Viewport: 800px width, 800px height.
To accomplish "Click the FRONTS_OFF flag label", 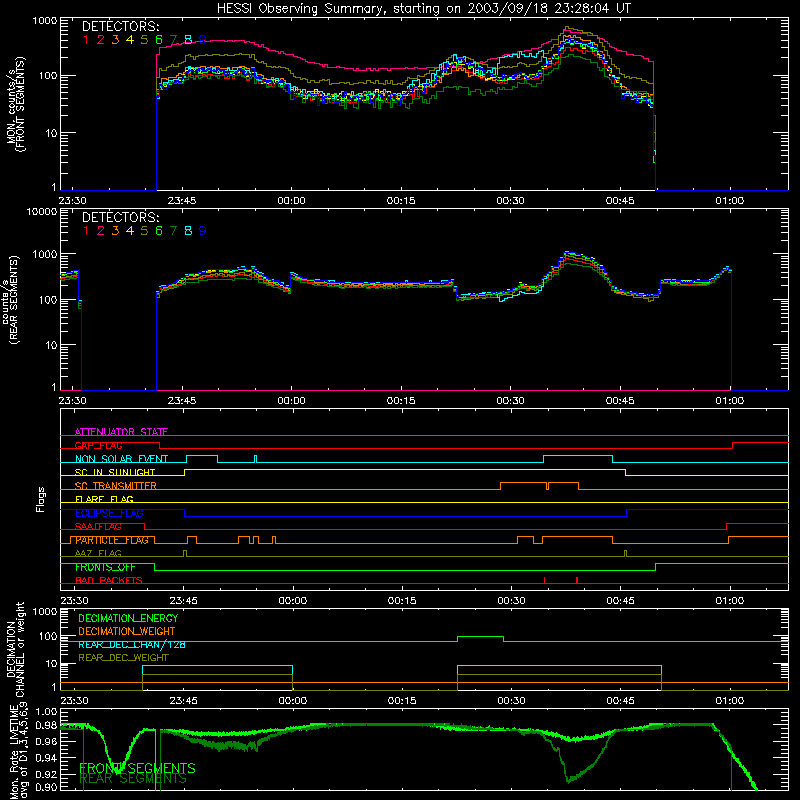I will click(105, 567).
